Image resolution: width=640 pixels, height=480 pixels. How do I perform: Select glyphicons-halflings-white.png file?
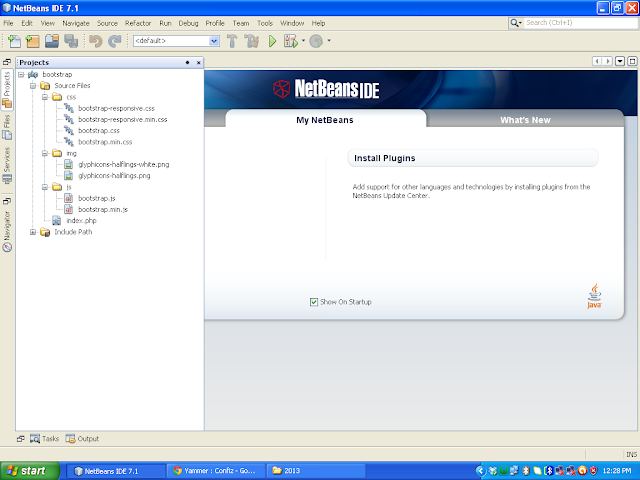[123, 164]
